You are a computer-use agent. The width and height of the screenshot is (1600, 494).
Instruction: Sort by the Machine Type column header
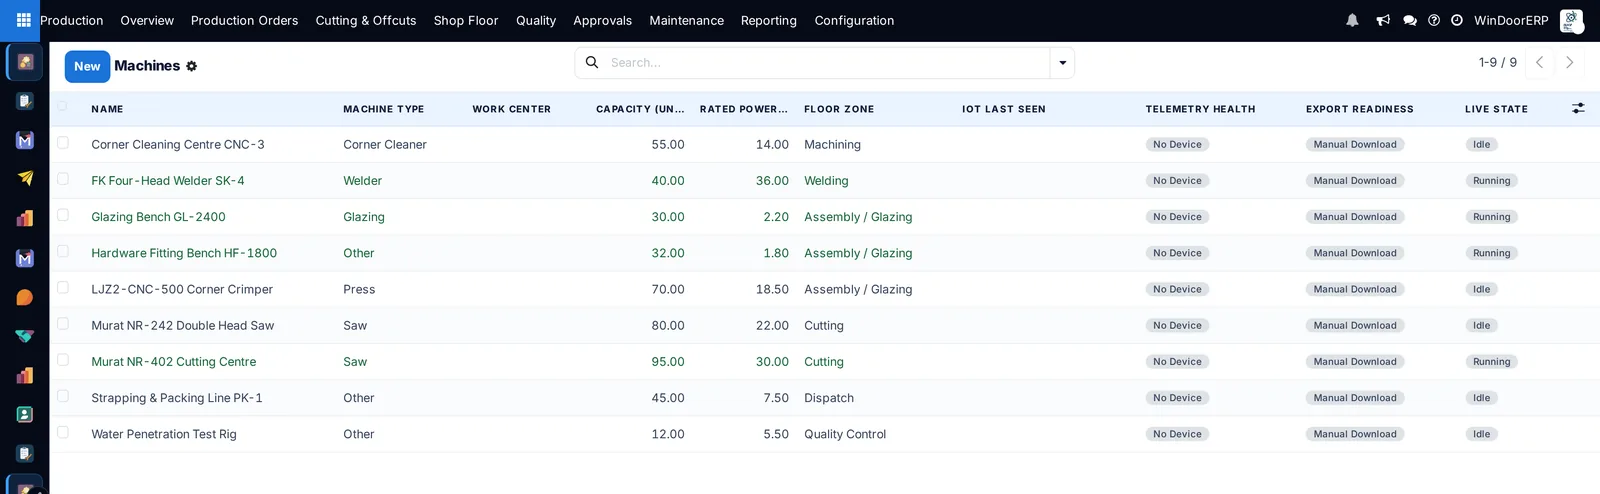[384, 109]
